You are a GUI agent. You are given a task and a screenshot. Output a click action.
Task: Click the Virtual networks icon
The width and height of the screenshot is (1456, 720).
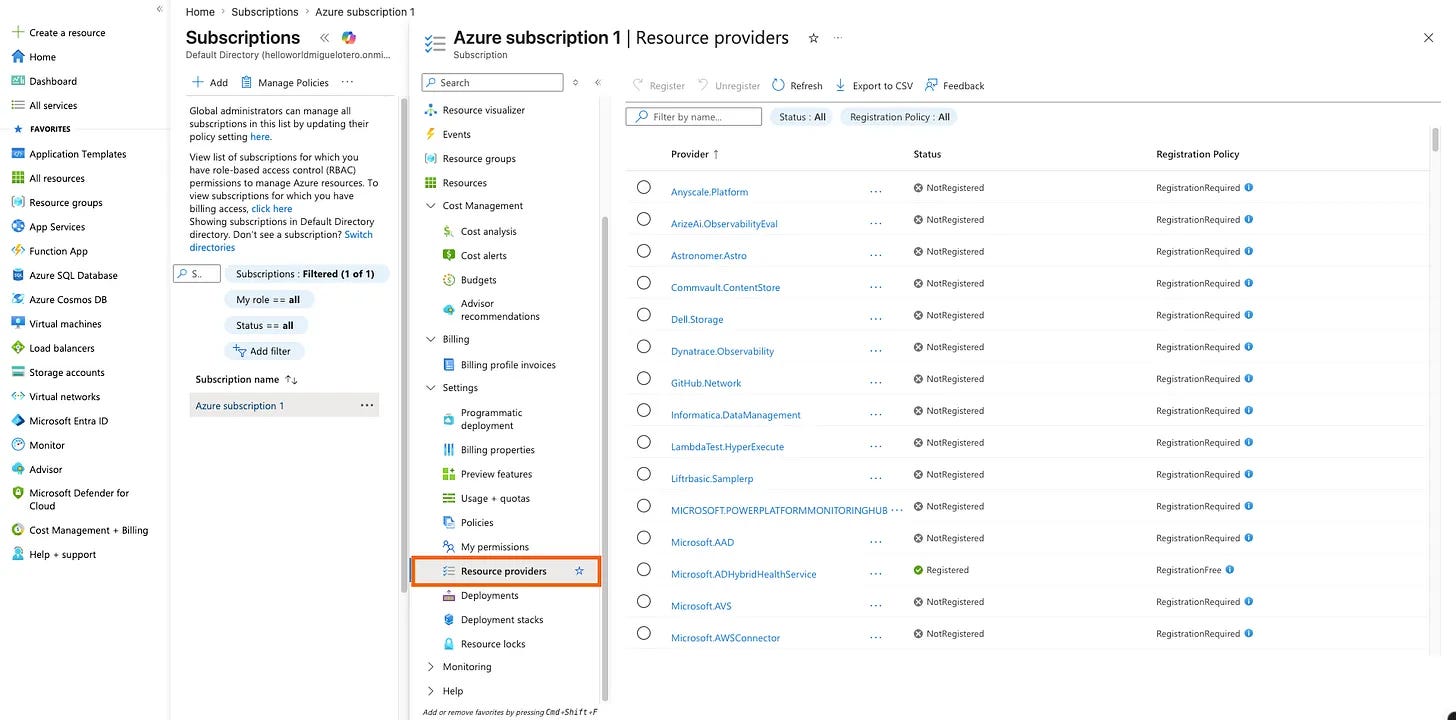[x=17, y=396]
